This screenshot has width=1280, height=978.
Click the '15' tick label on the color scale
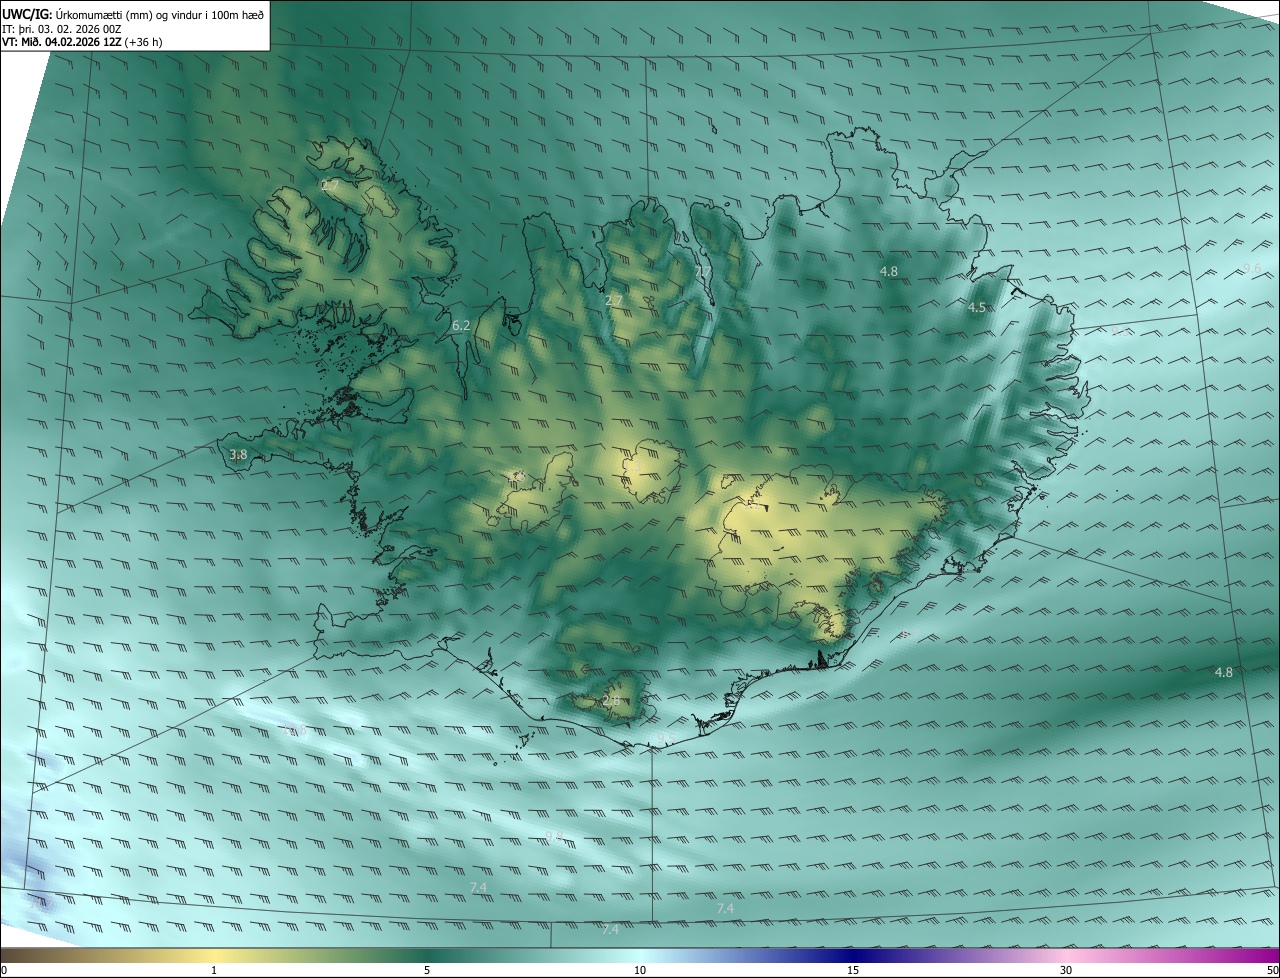click(853, 970)
